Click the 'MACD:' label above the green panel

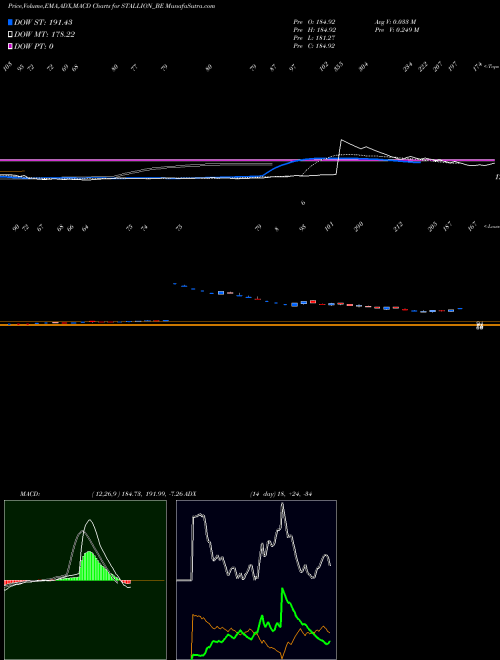coord(30,494)
